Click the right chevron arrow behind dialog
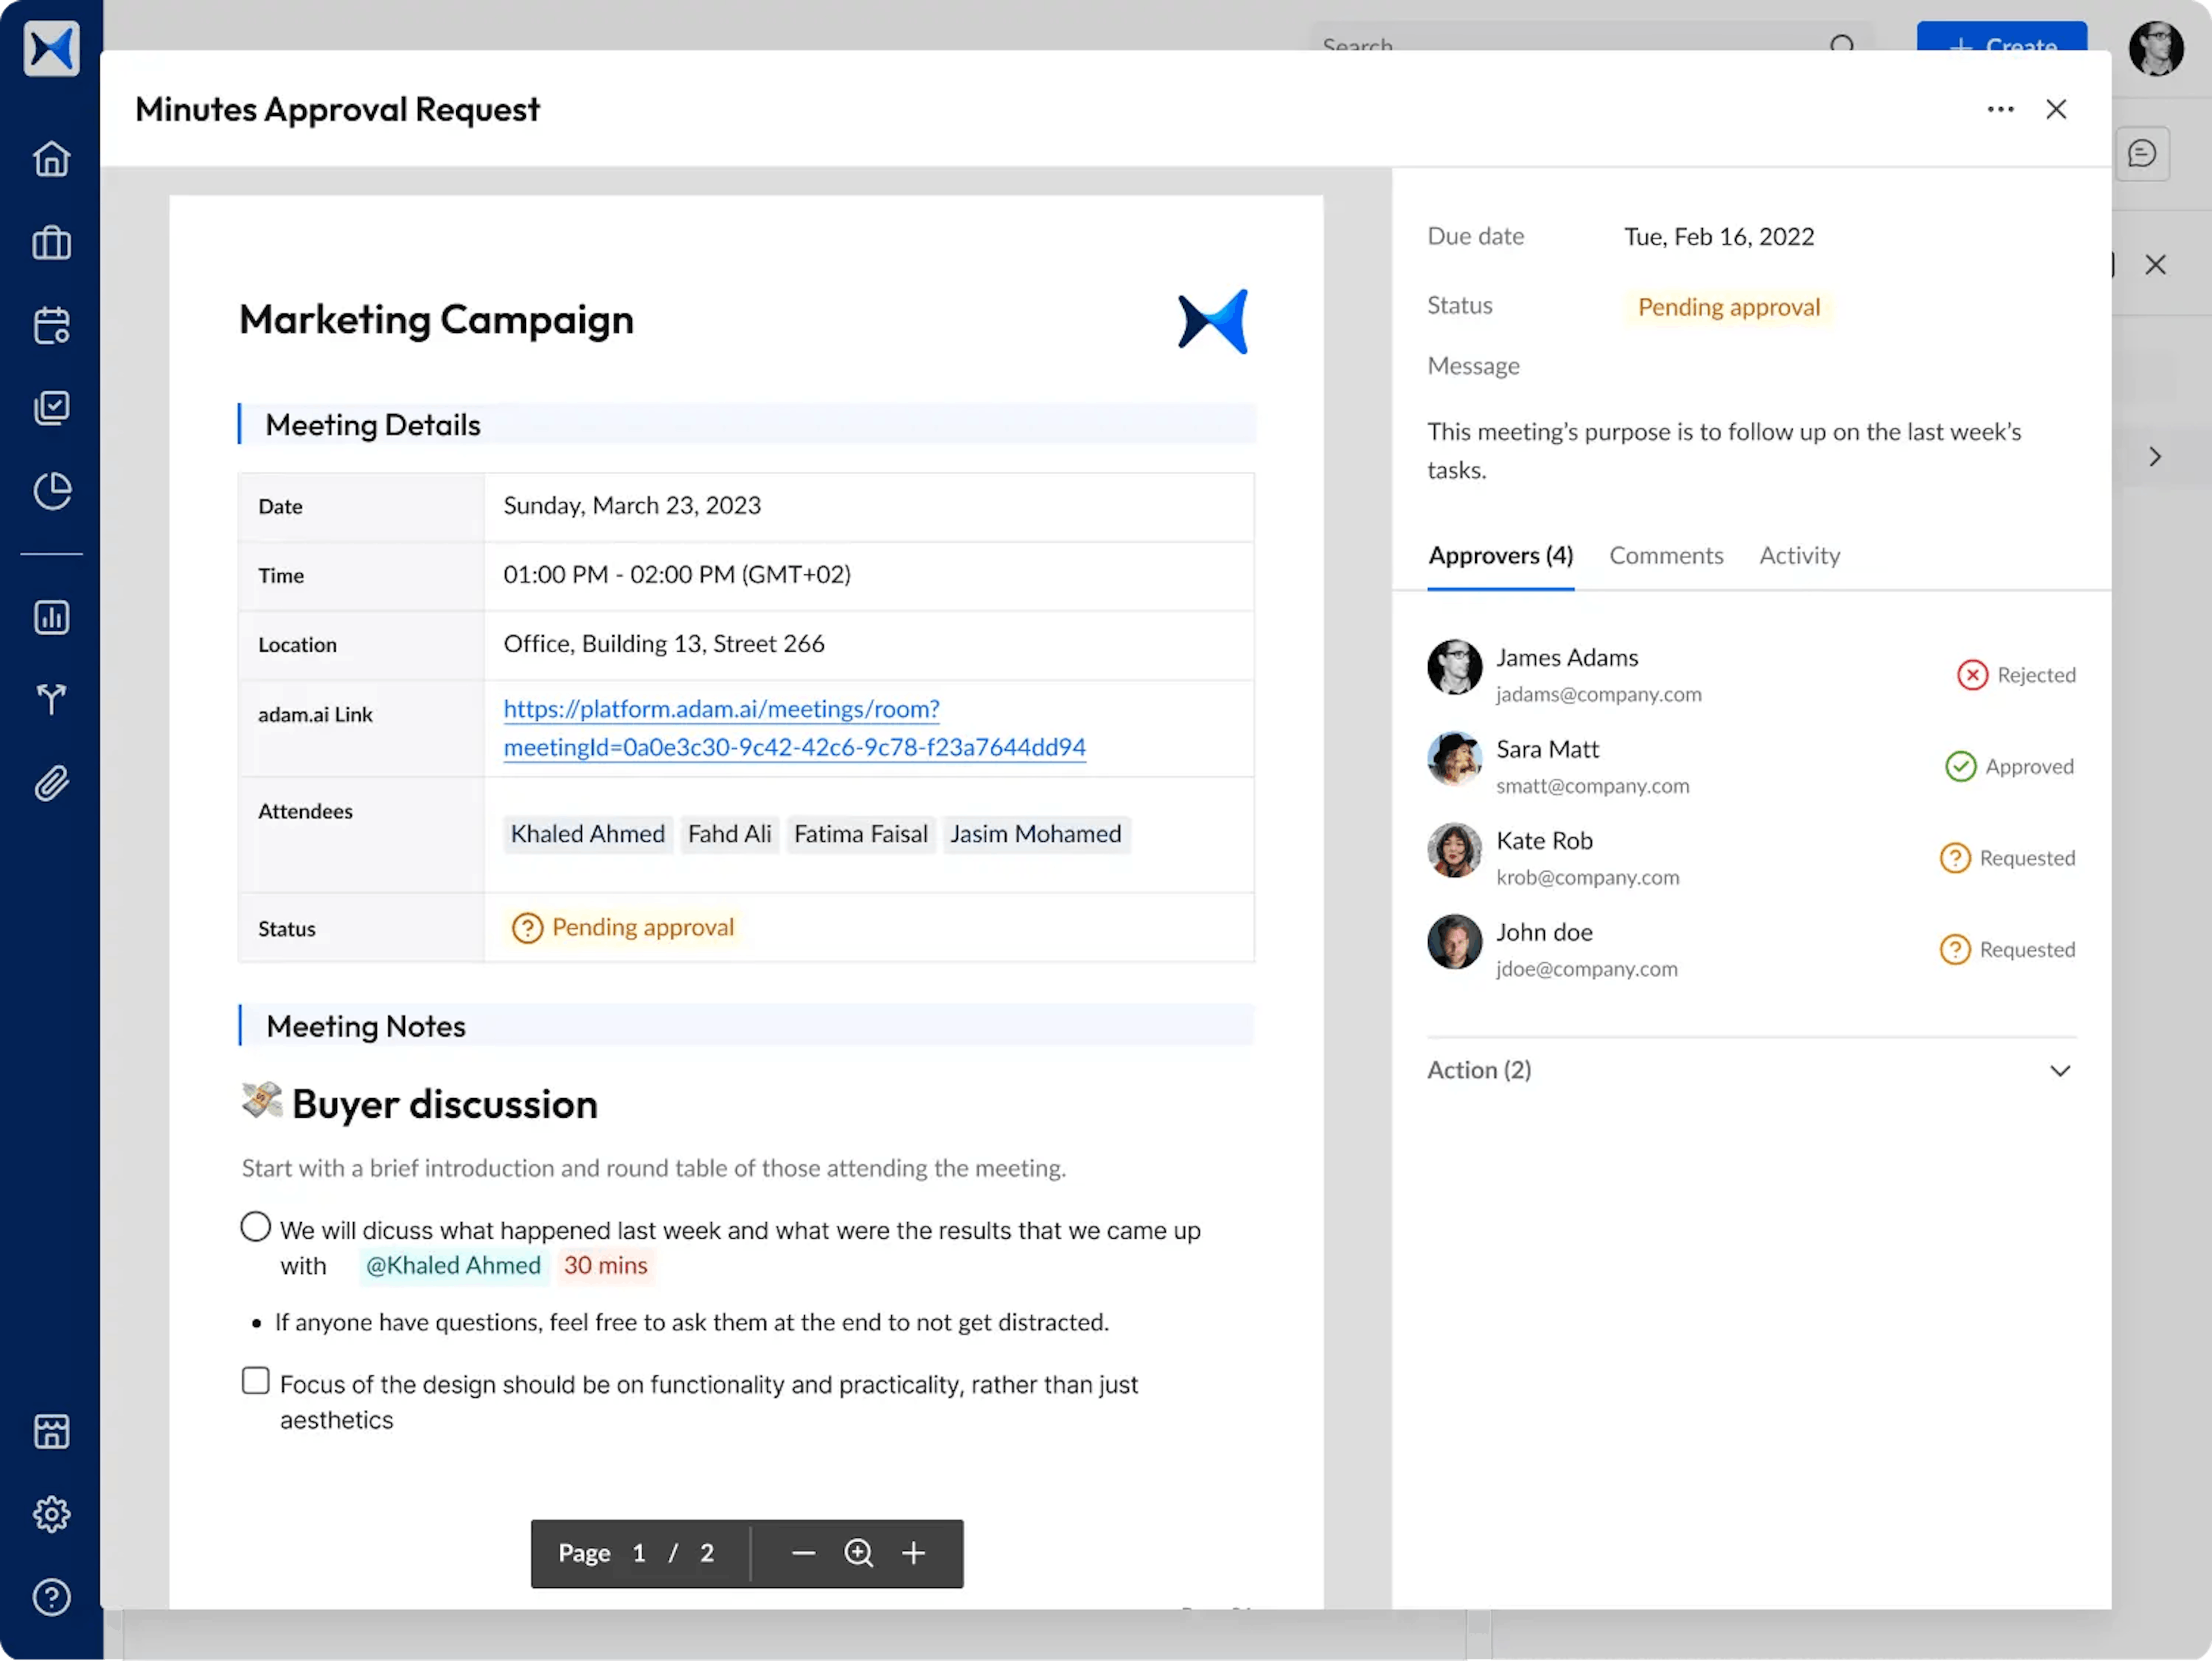This screenshot has height=1661, width=2212. (x=2155, y=457)
